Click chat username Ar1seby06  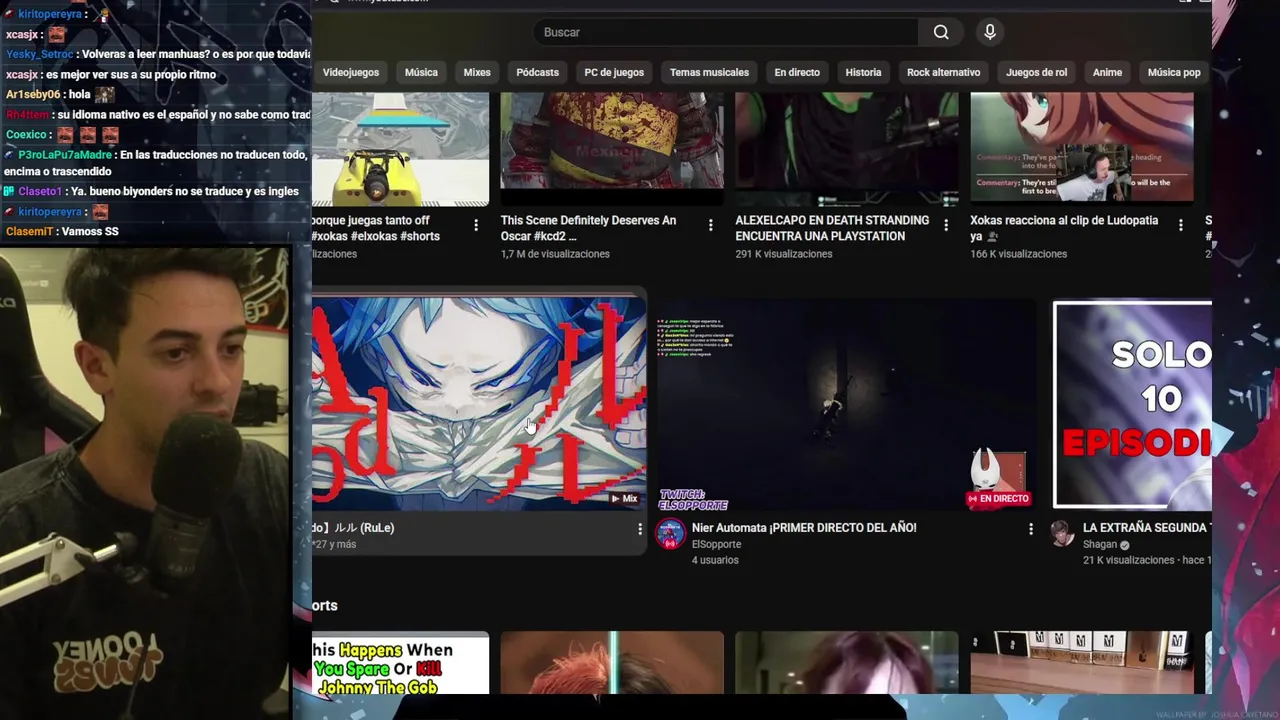[x=33, y=94]
